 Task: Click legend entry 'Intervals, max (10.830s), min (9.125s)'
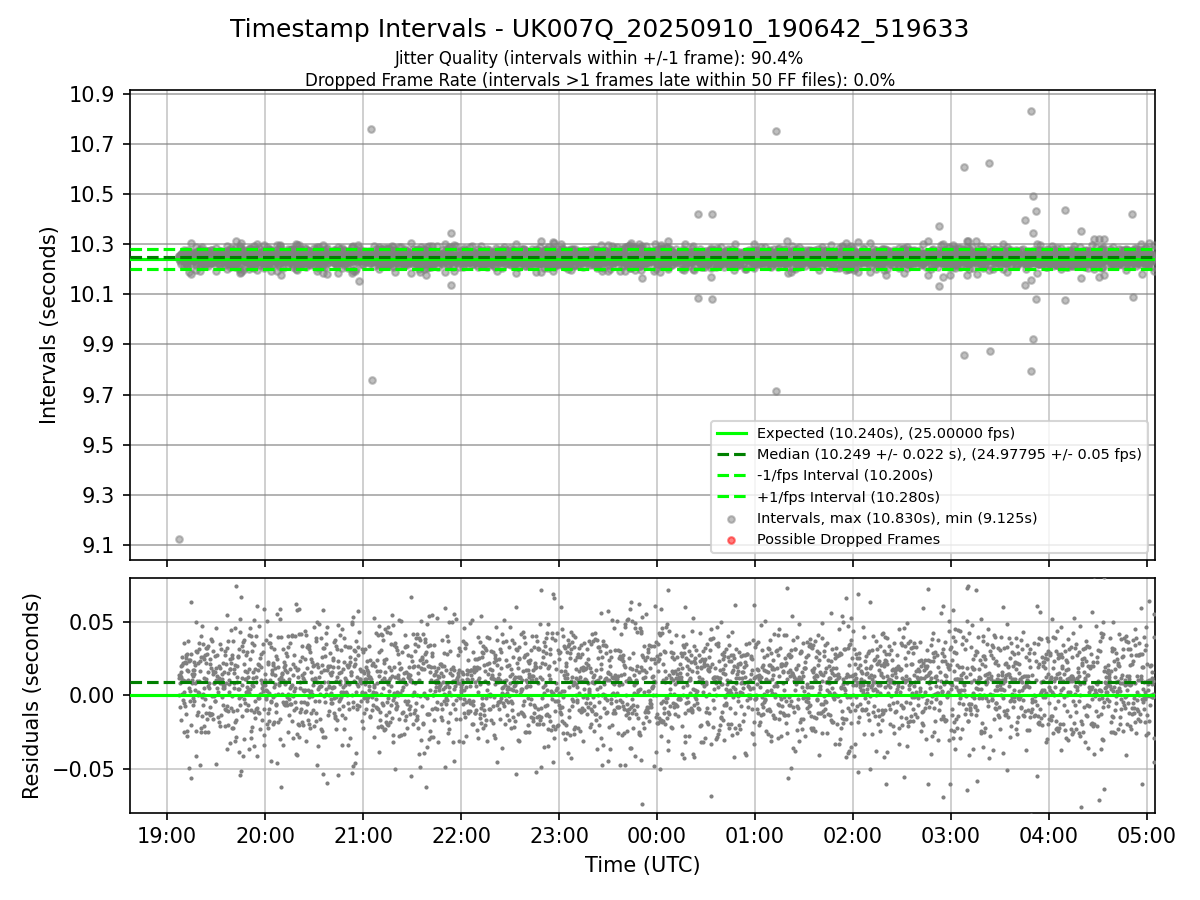click(x=897, y=518)
